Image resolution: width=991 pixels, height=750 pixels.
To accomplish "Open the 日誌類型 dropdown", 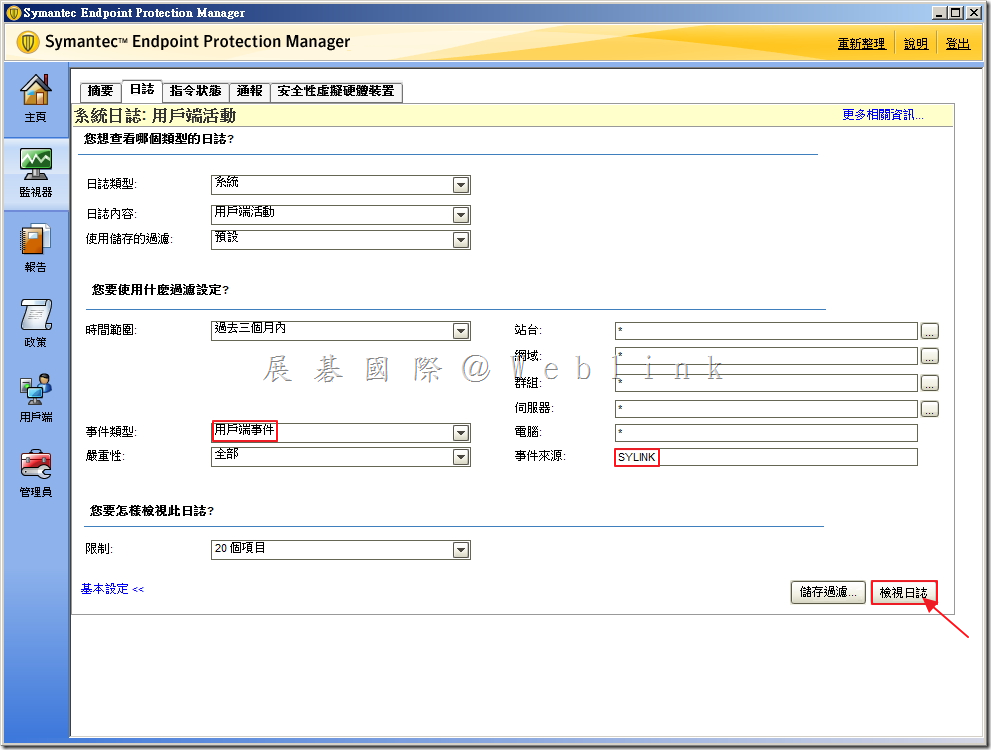I will [x=460, y=185].
